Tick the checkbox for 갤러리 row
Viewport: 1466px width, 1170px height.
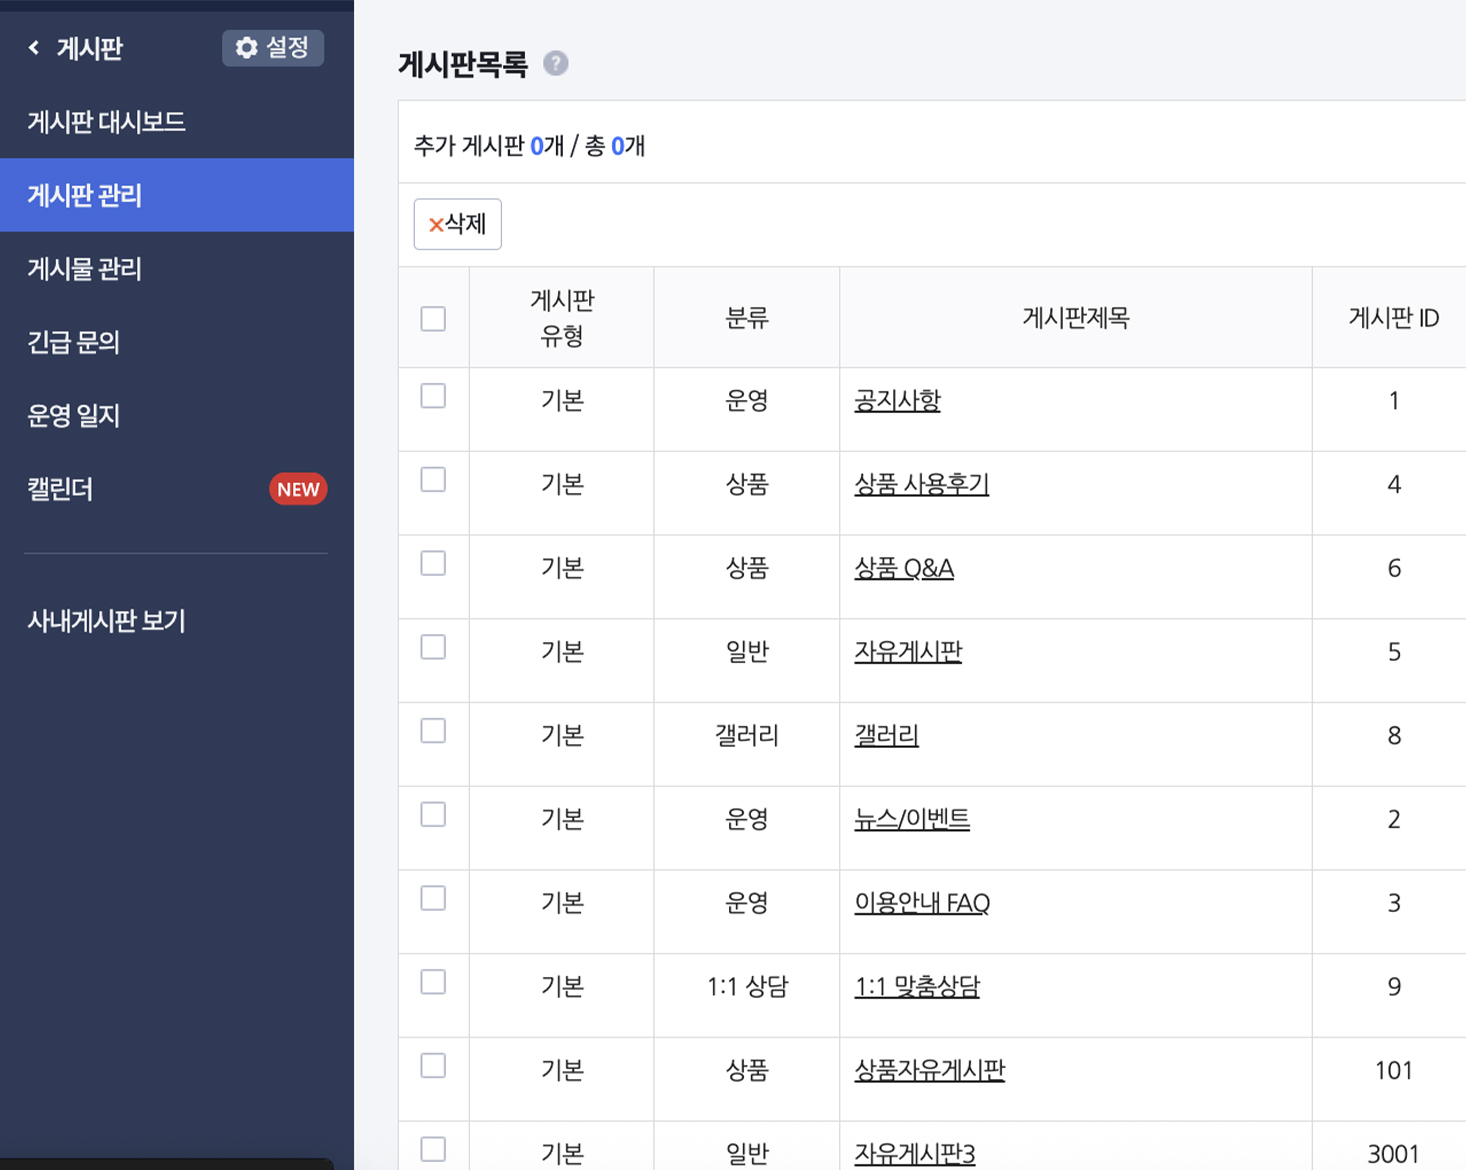pos(433,732)
